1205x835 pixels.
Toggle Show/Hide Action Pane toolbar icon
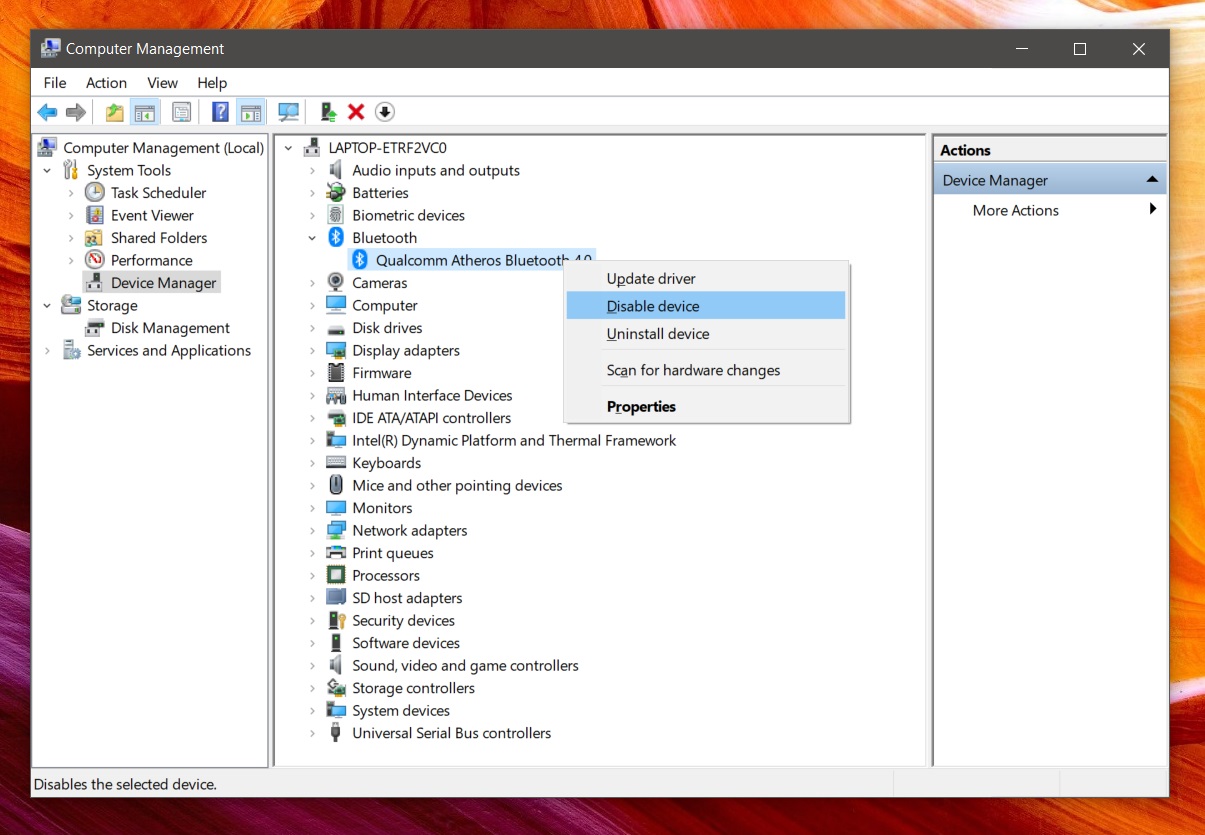pyautogui.click(x=251, y=112)
